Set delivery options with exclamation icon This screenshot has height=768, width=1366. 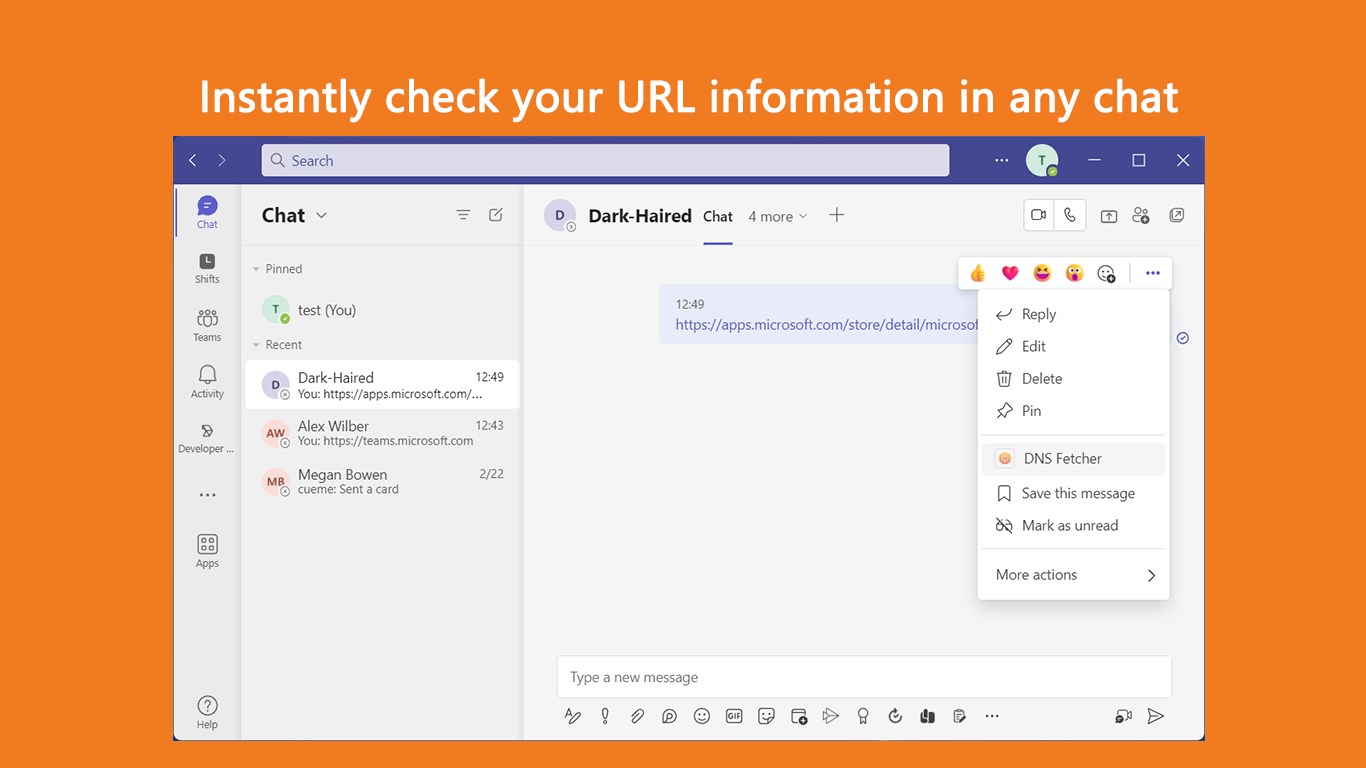[x=605, y=716]
